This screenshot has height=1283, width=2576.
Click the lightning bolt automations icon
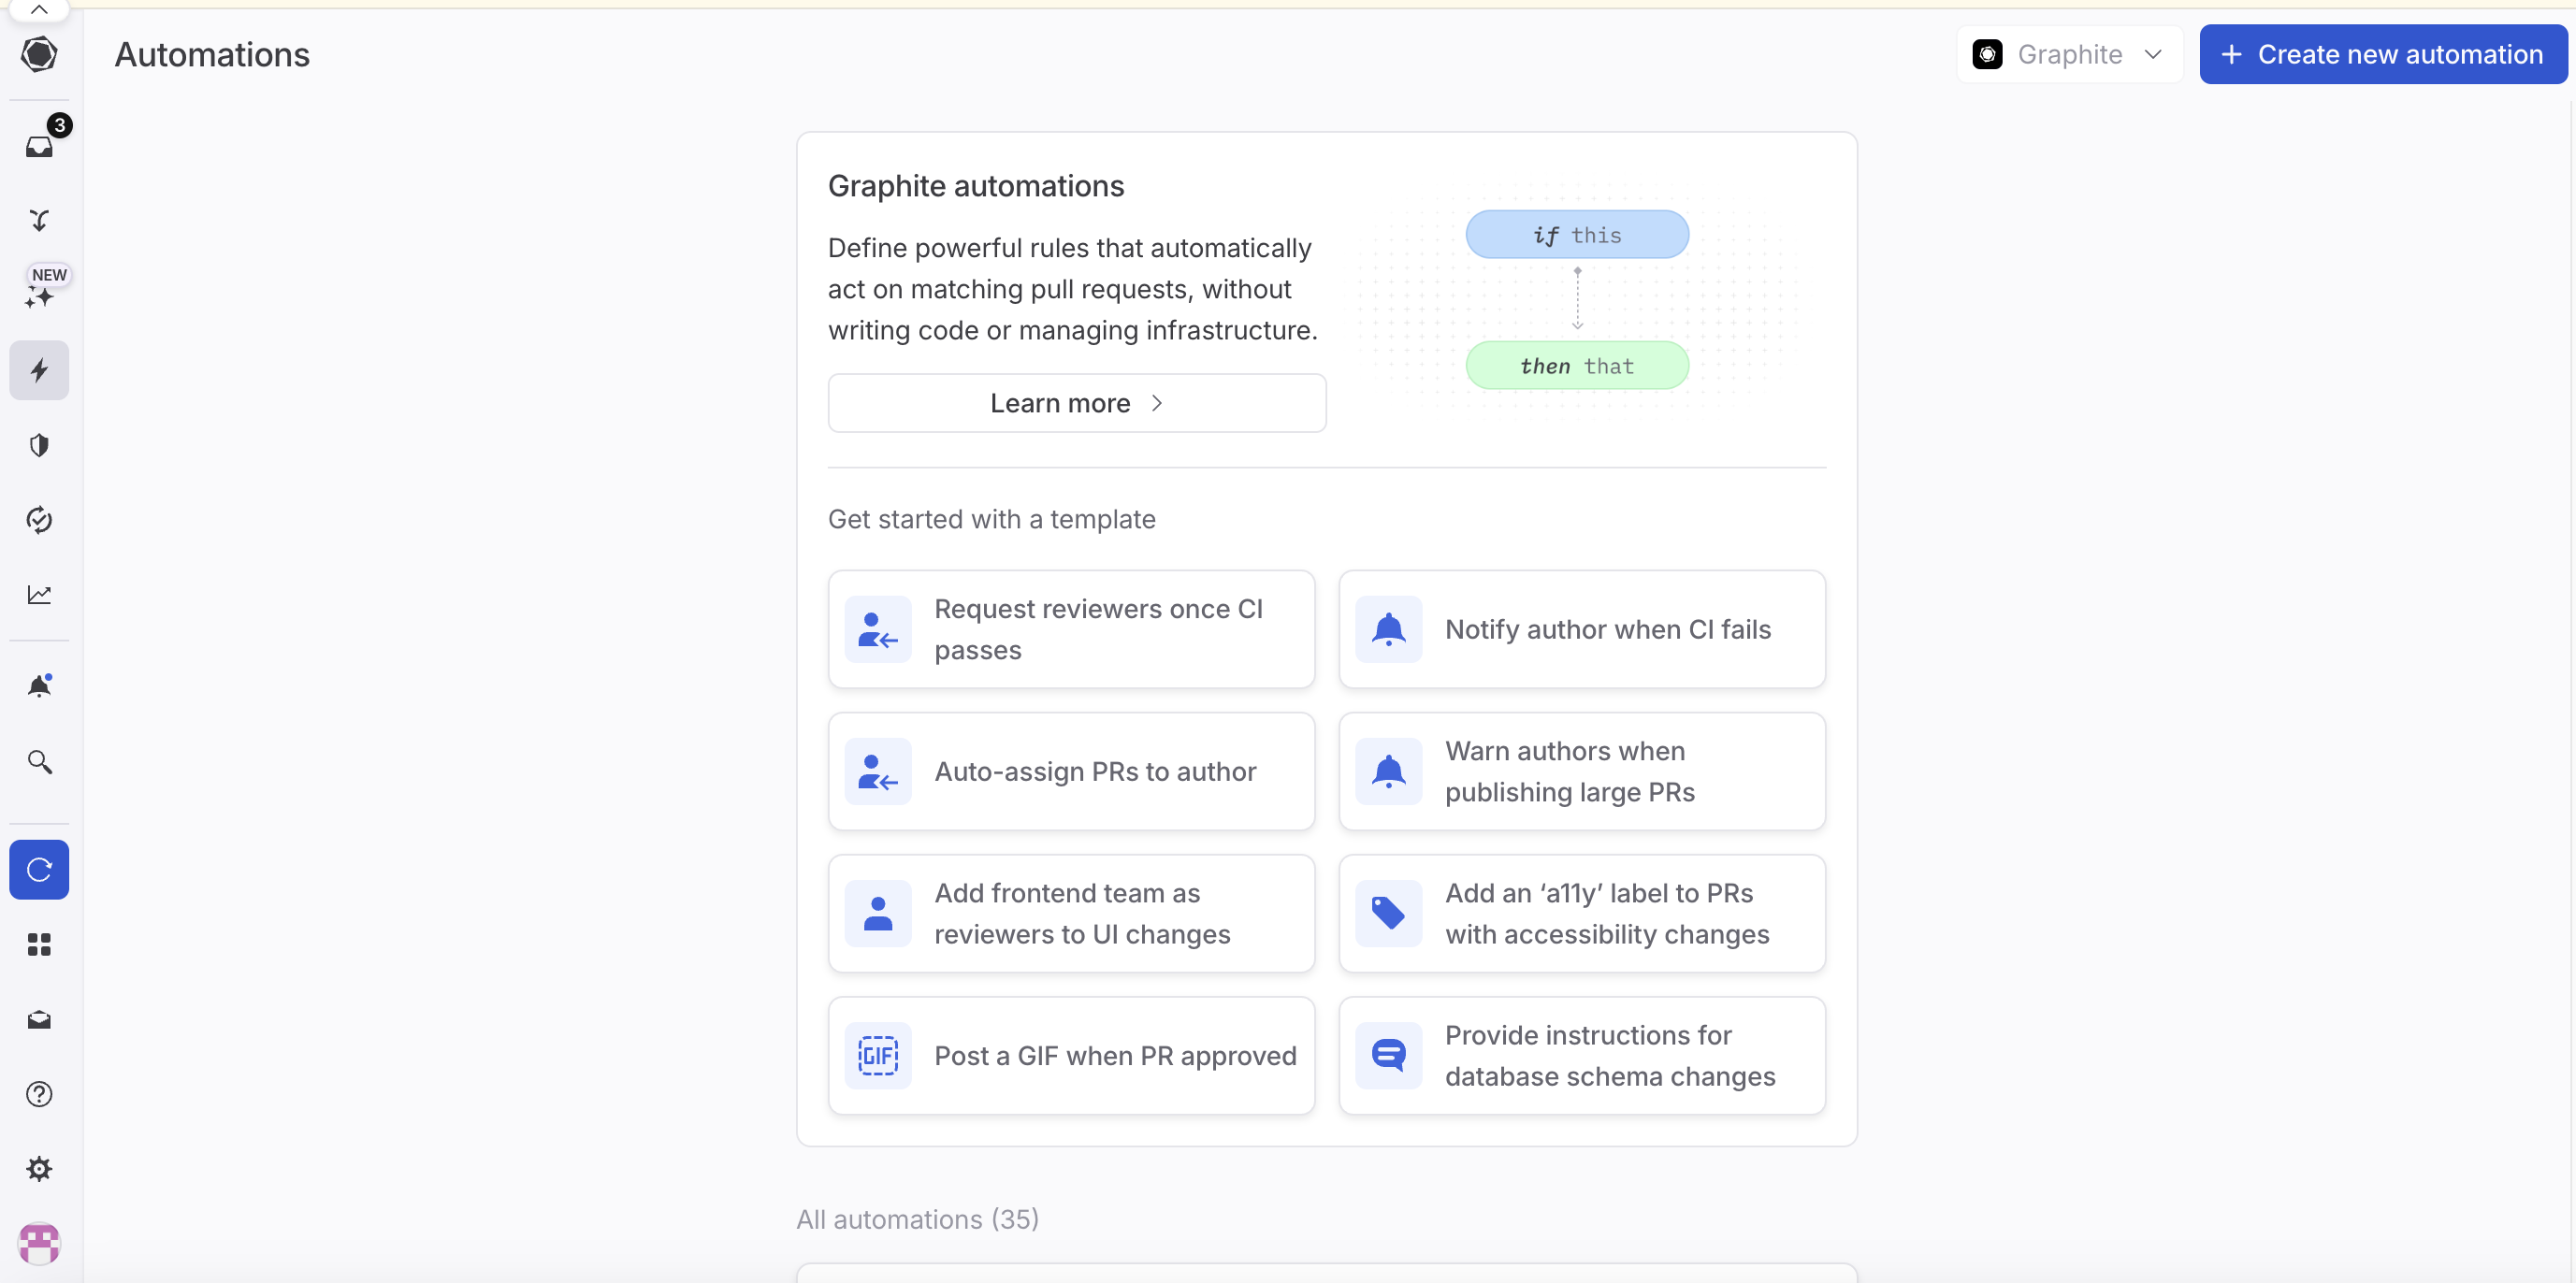39,369
